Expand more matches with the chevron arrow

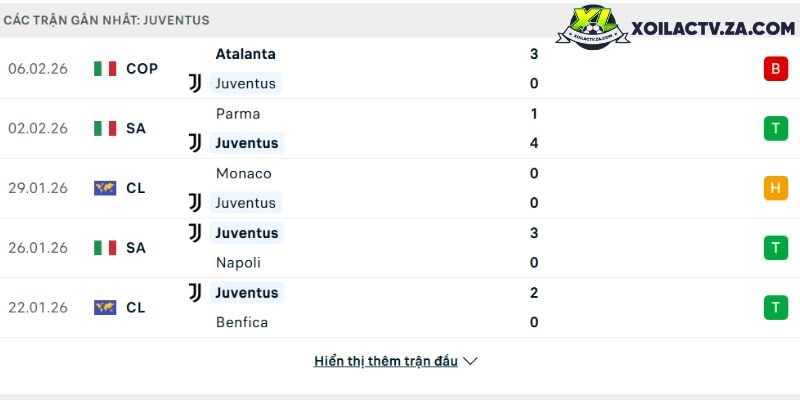(x=471, y=361)
